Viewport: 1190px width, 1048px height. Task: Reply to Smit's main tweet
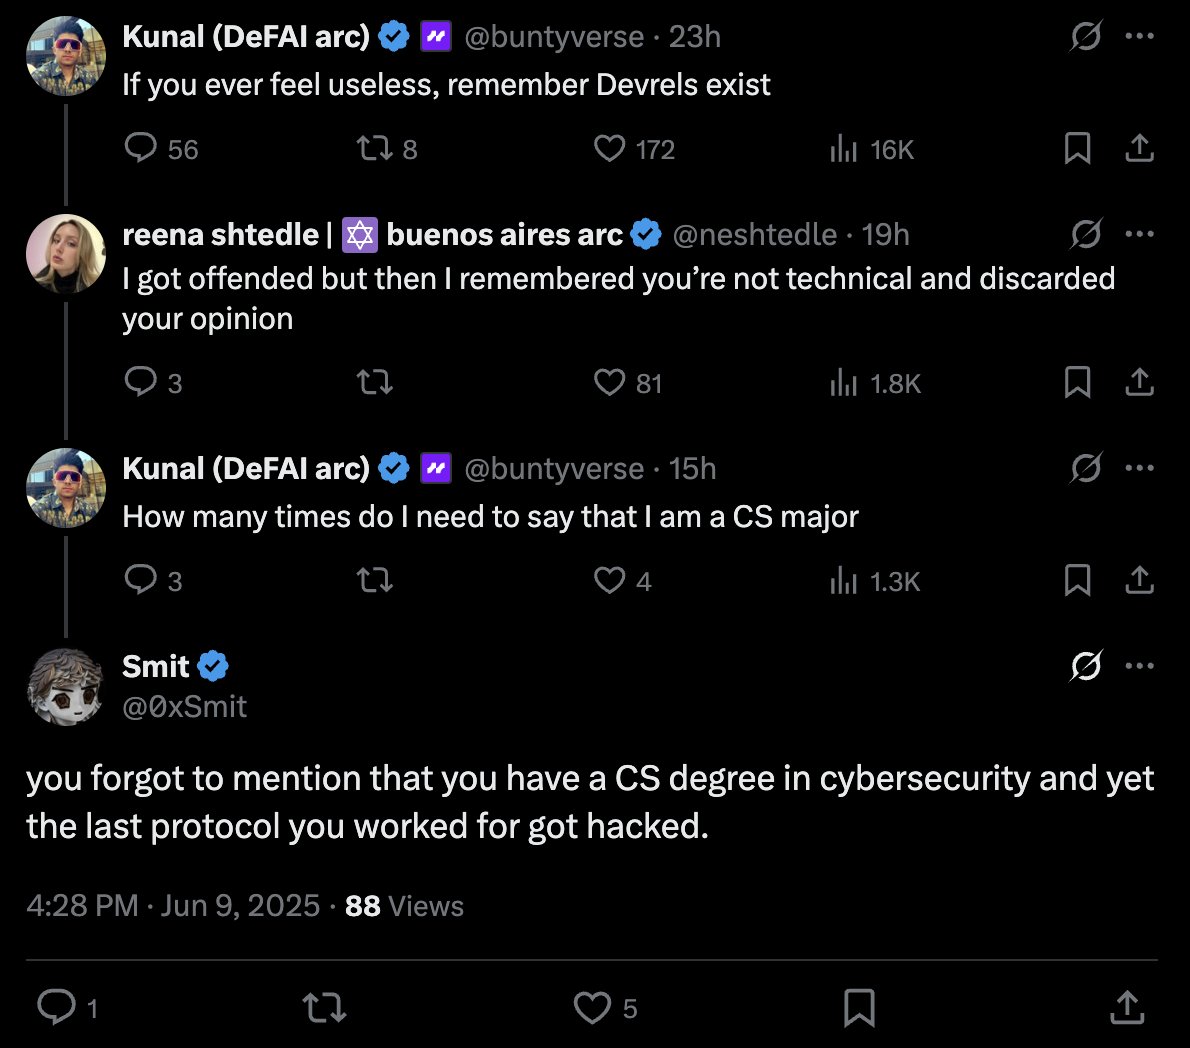click(x=56, y=1007)
